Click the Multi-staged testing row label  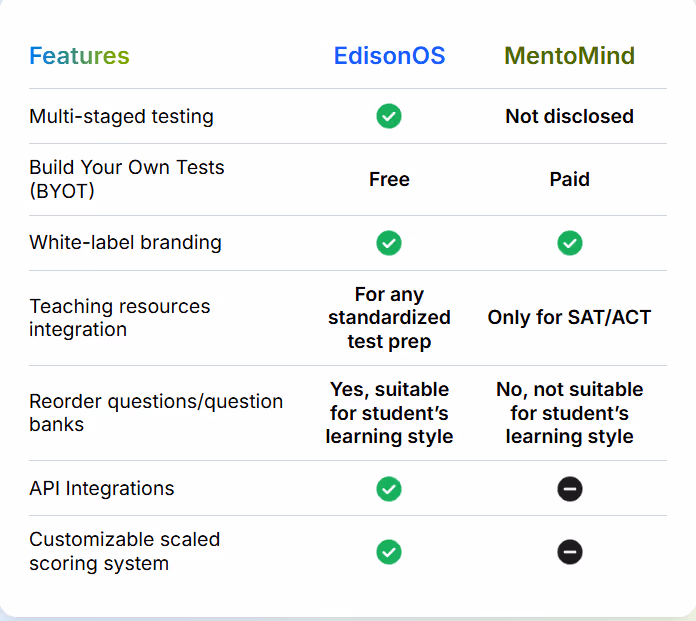(x=121, y=117)
